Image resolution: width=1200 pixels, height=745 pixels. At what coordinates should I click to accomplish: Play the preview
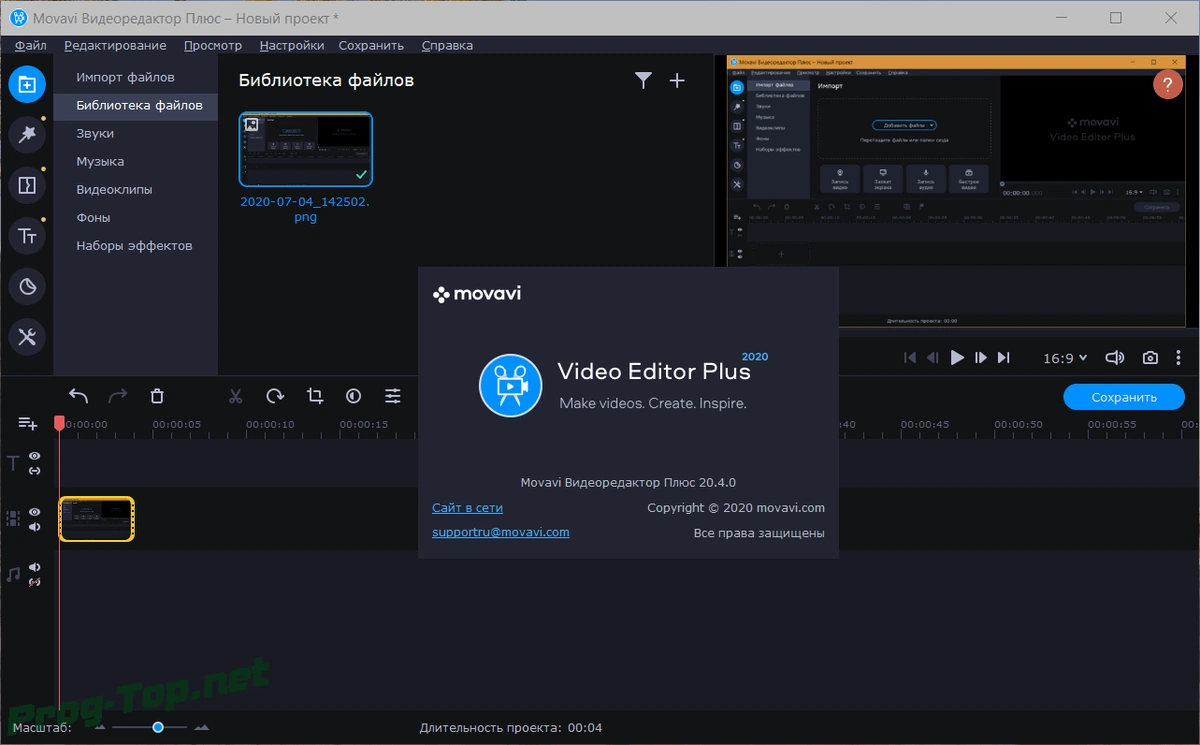coord(957,358)
